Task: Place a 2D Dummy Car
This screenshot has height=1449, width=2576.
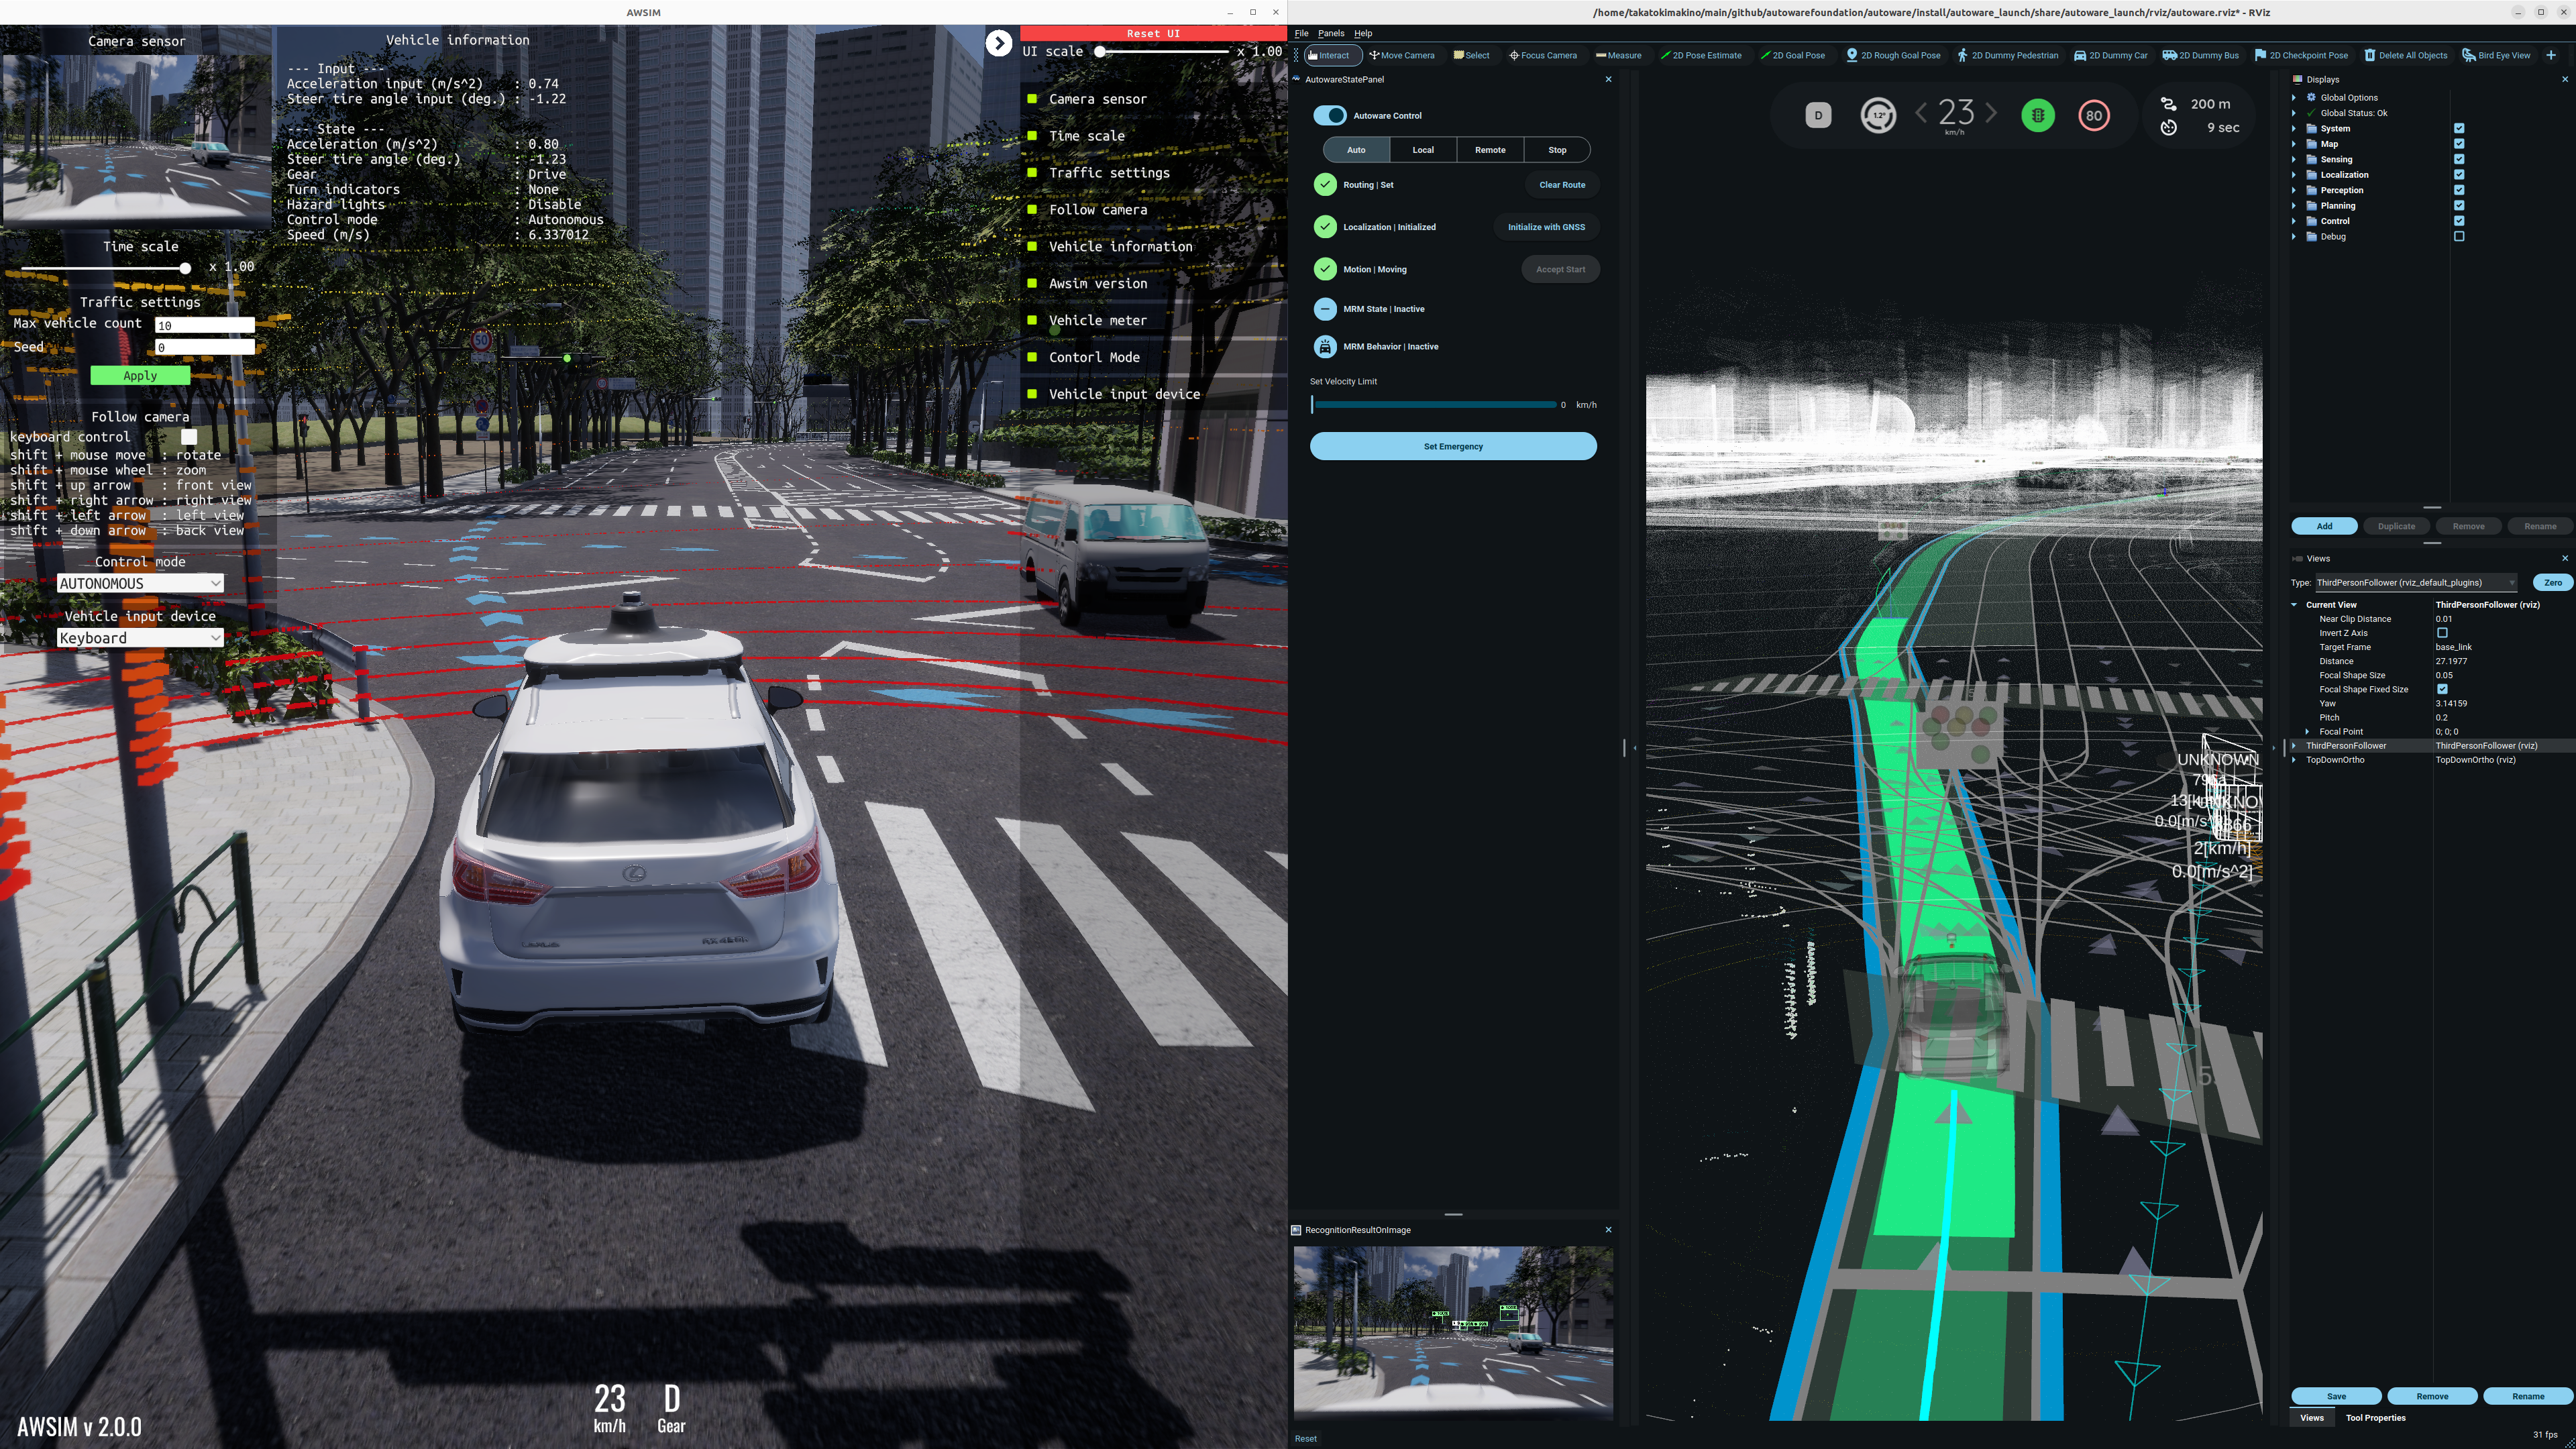Action: (x=2110, y=55)
